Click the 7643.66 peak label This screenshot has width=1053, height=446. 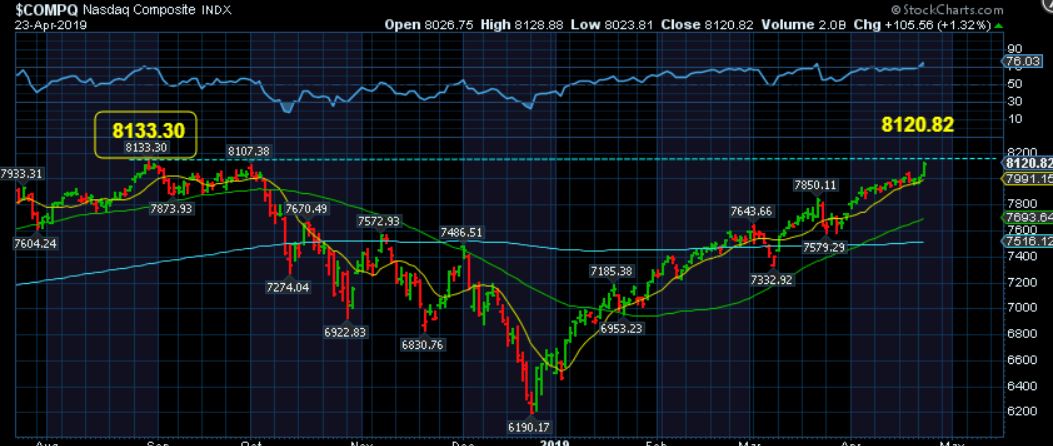pyautogui.click(x=752, y=212)
